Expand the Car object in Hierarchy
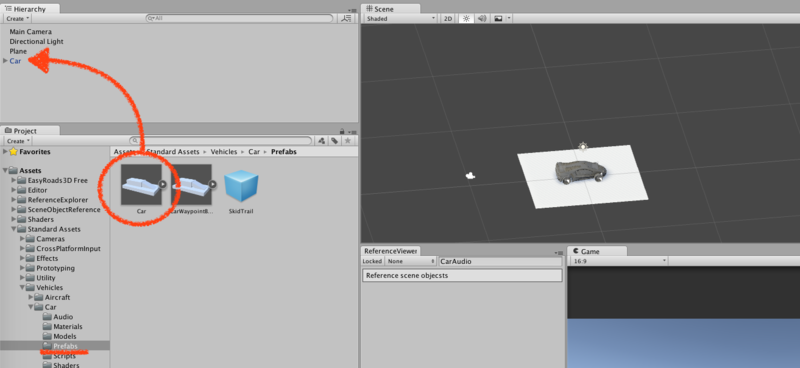This screenshot has height=368, width=800. (x=5, y=61)
